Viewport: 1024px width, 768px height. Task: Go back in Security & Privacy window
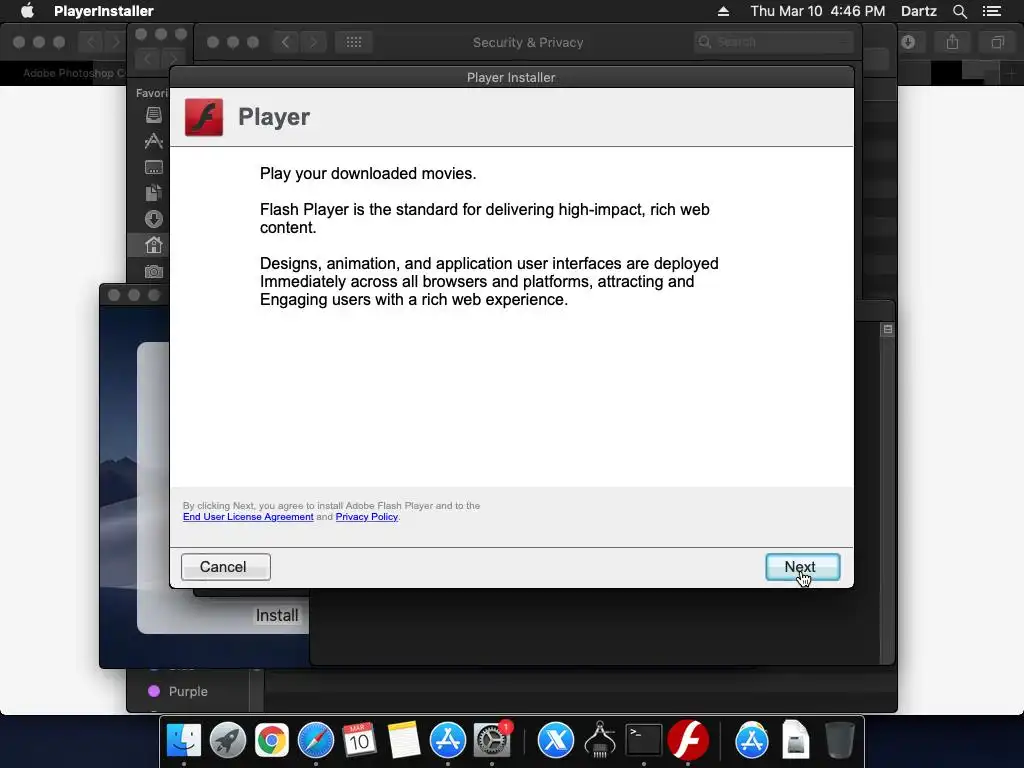[x=285, y=42]
